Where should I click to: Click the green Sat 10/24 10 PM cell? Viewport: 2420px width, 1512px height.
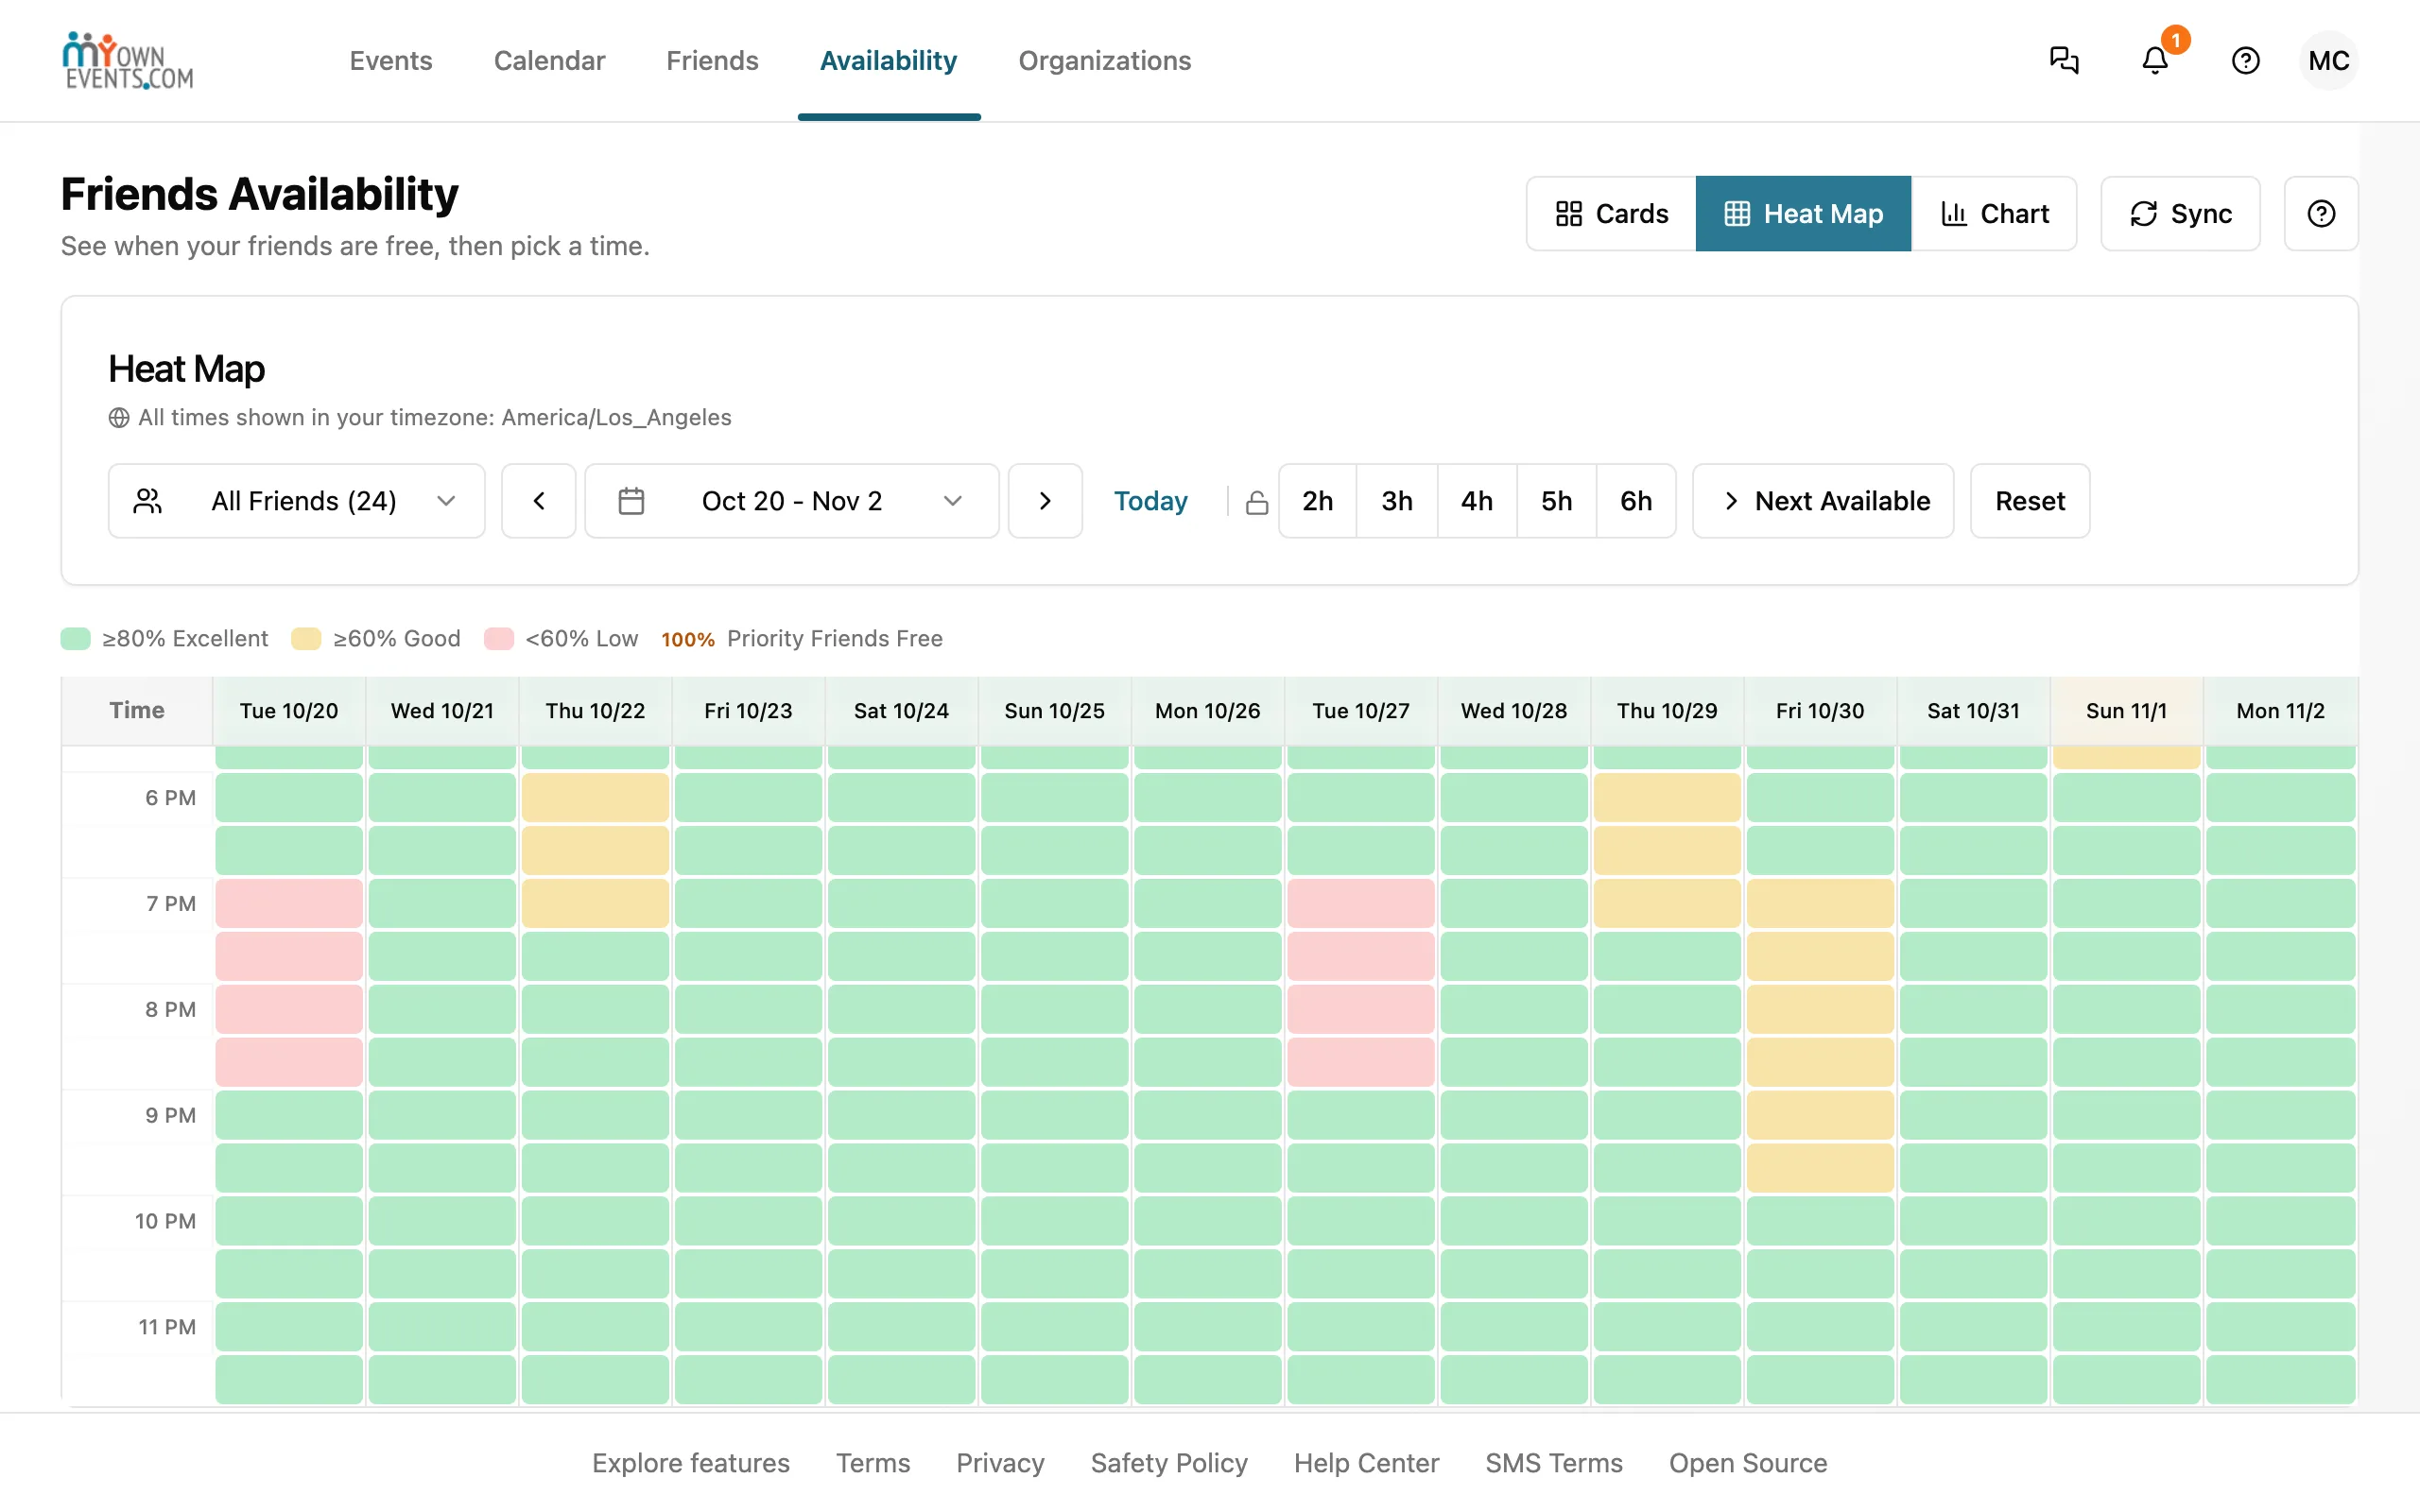pos(901,1221)
